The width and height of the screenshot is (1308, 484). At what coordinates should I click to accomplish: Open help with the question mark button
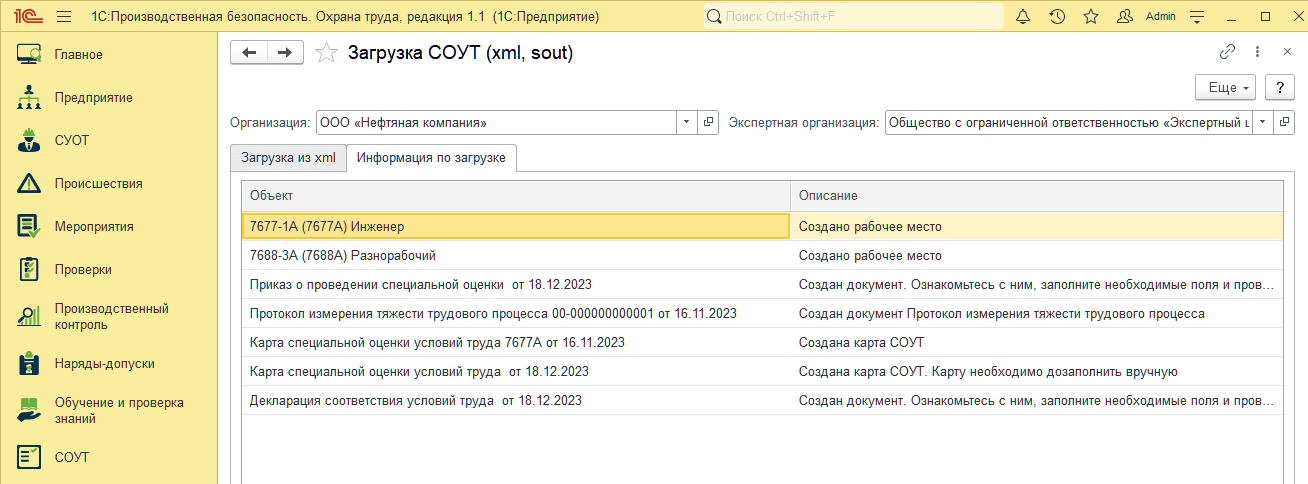pyautogui.click(x=1279, y=88)
